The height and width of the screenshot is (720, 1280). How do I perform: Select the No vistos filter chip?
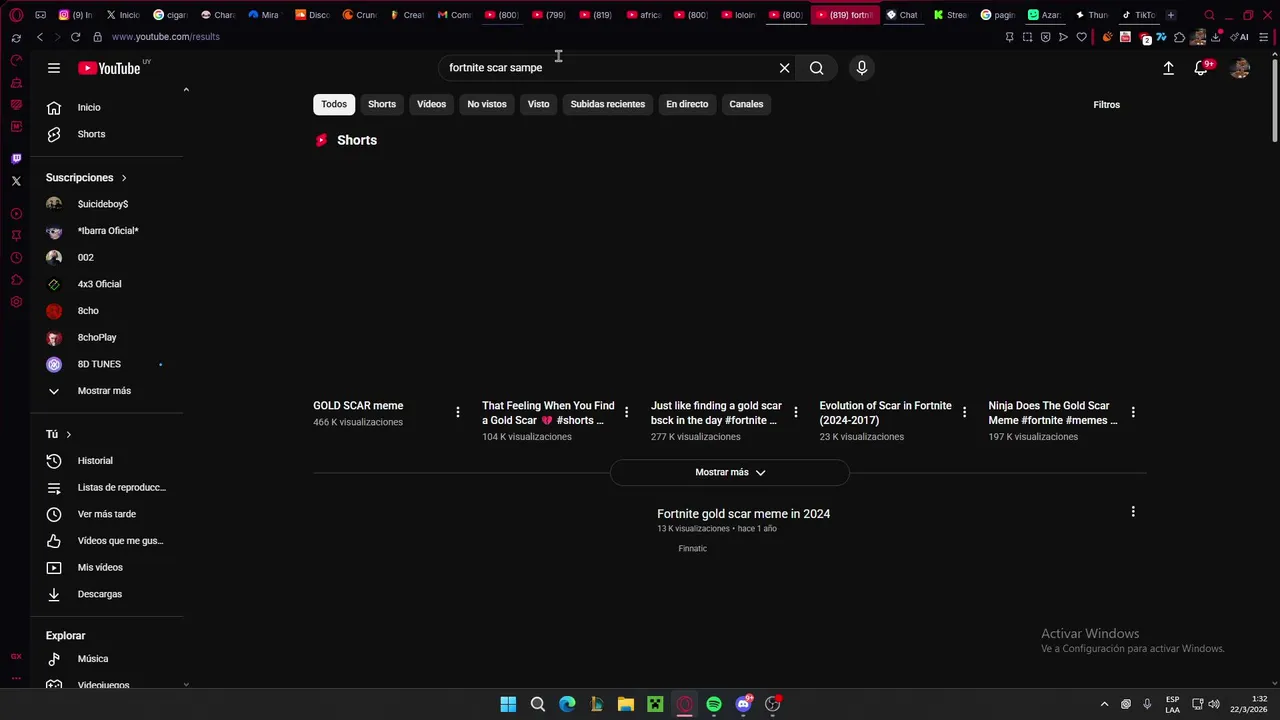point(487,104)
